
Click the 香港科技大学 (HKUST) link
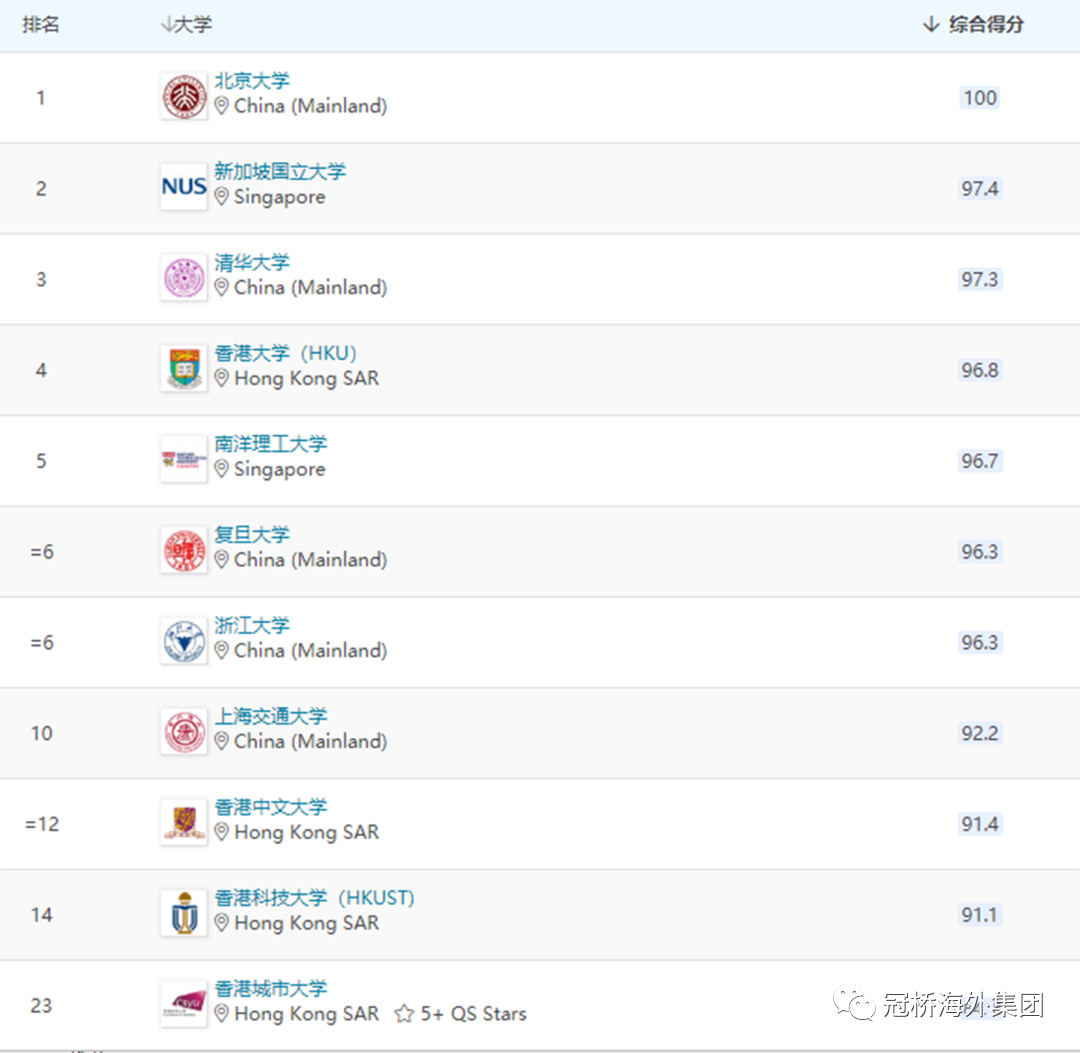(x=314, y=898)
